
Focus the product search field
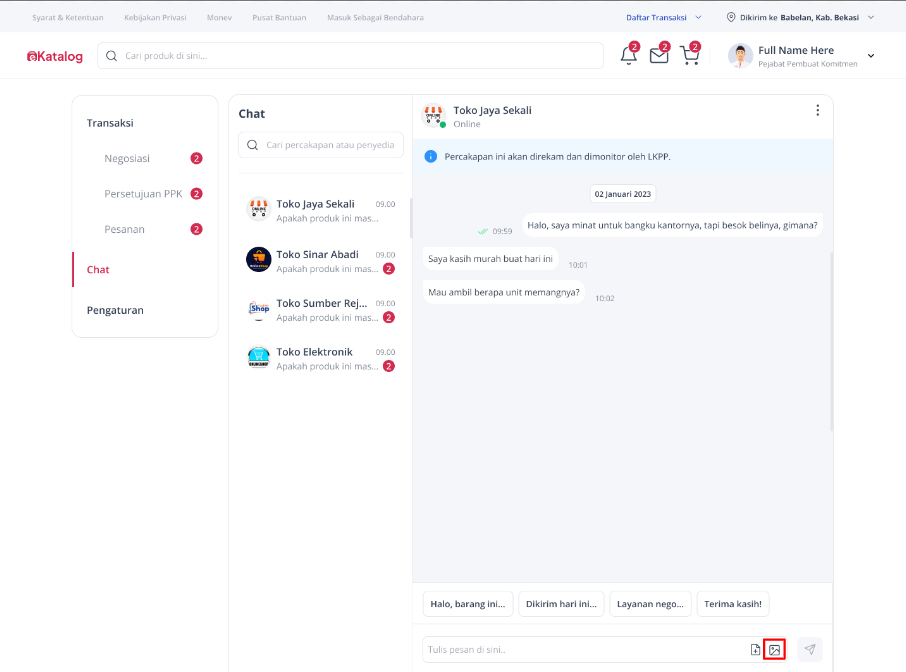tap(350, 55)
